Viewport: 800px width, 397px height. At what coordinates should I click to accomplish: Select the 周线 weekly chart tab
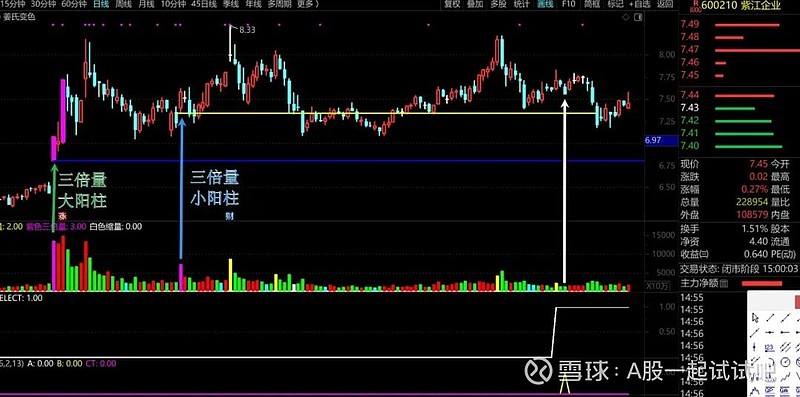point(123,4)
